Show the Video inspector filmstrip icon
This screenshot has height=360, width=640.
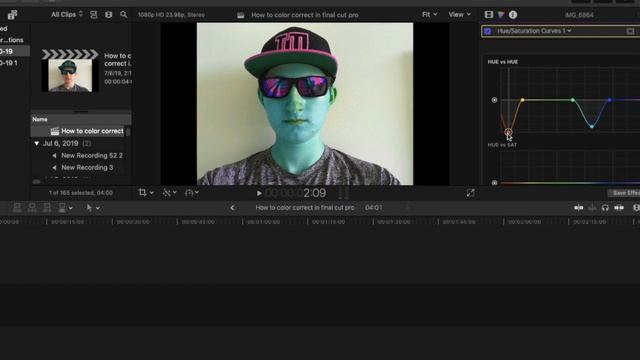point(489,15)
